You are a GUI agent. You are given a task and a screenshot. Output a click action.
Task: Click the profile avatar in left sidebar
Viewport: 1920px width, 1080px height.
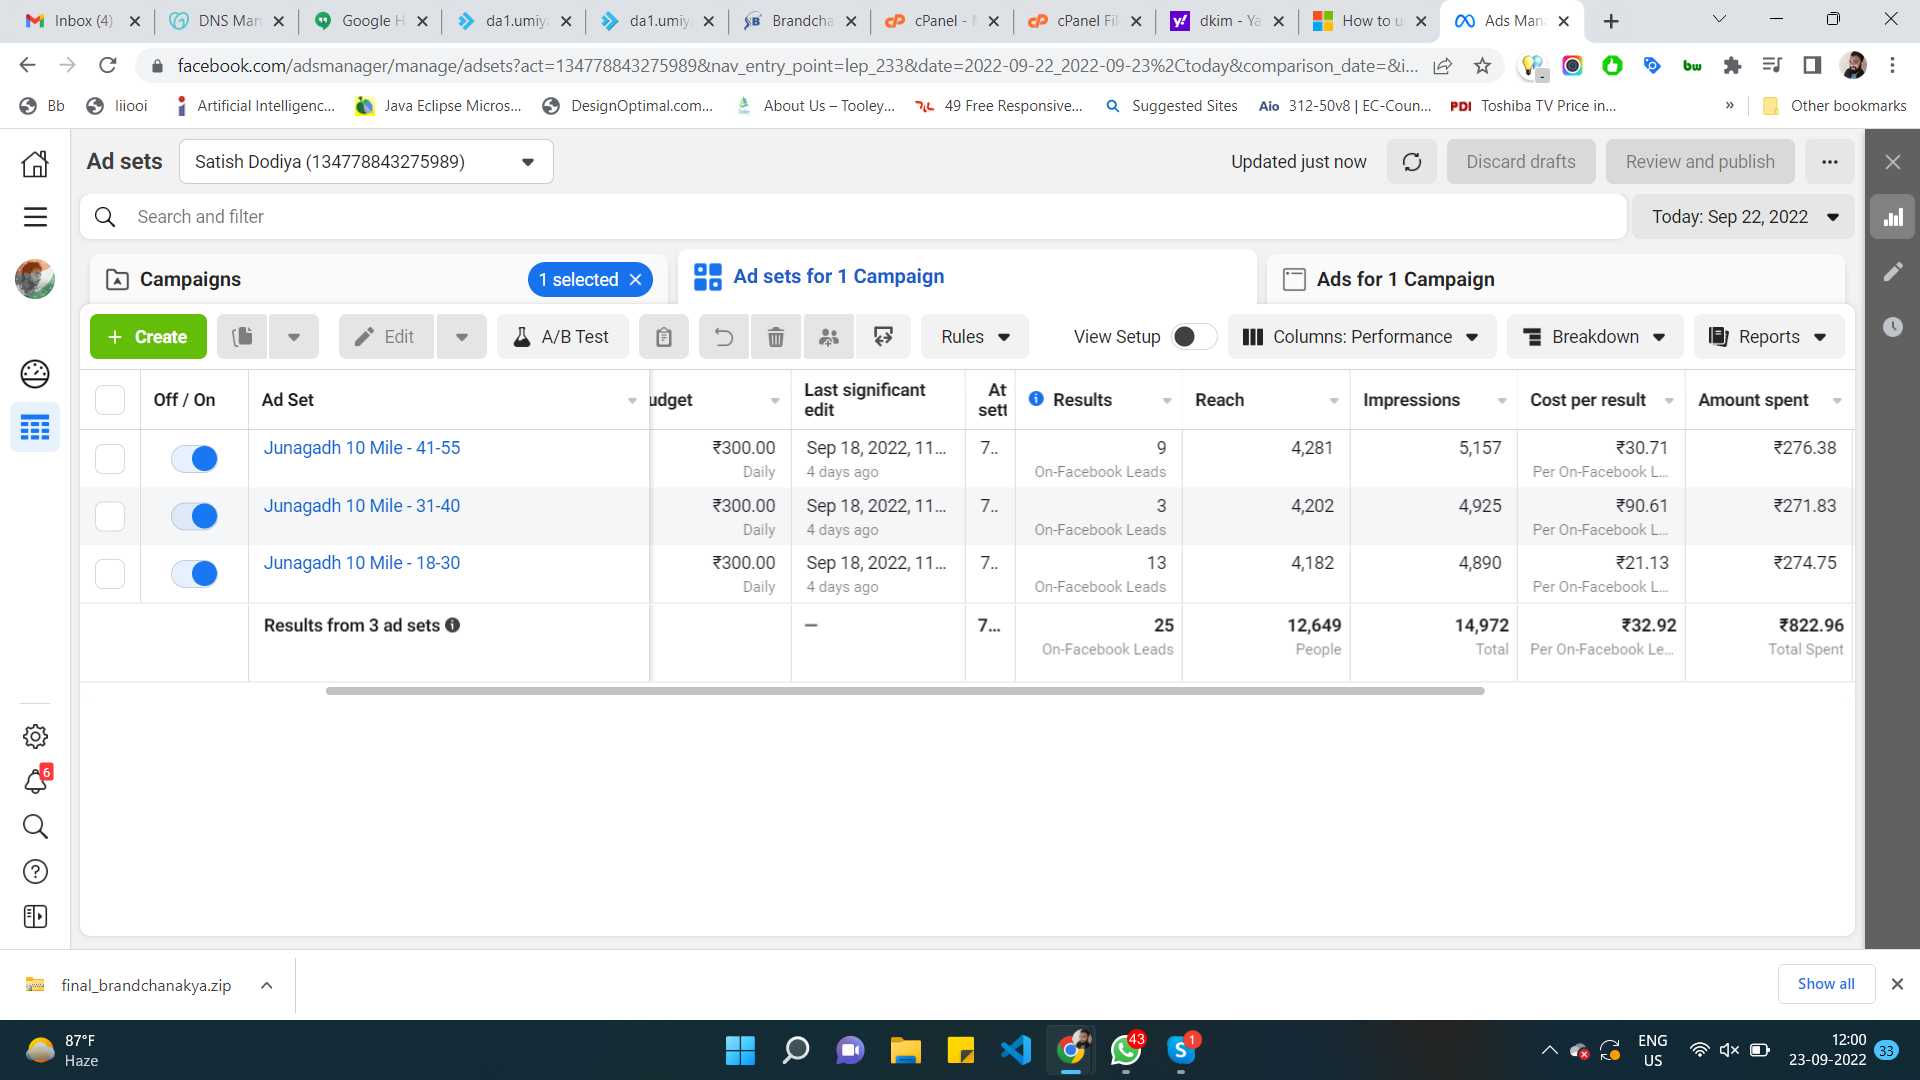click(x=35, y=279)
